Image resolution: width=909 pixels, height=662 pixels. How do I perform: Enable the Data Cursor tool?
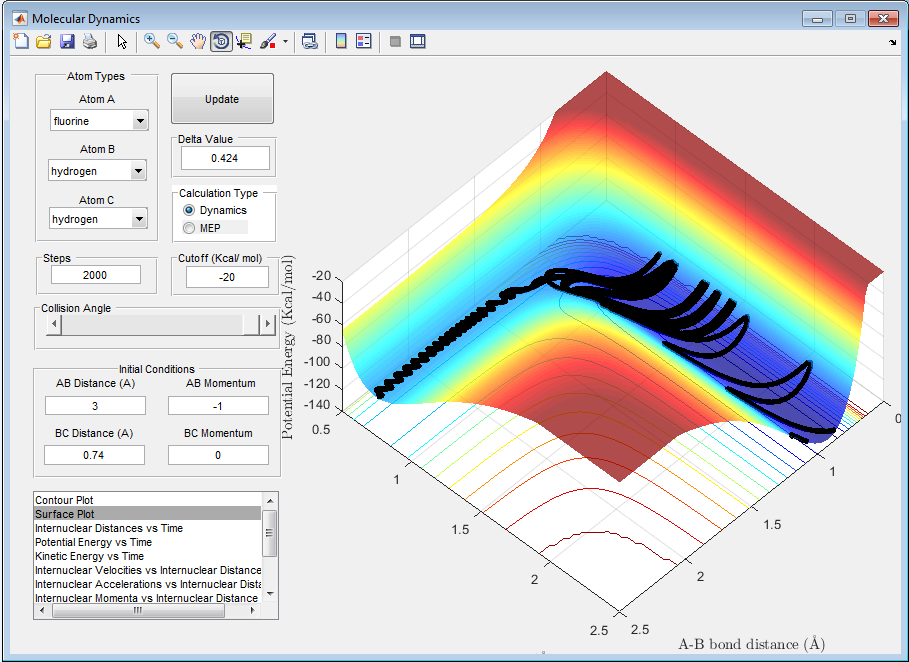[x=244, y=41]
